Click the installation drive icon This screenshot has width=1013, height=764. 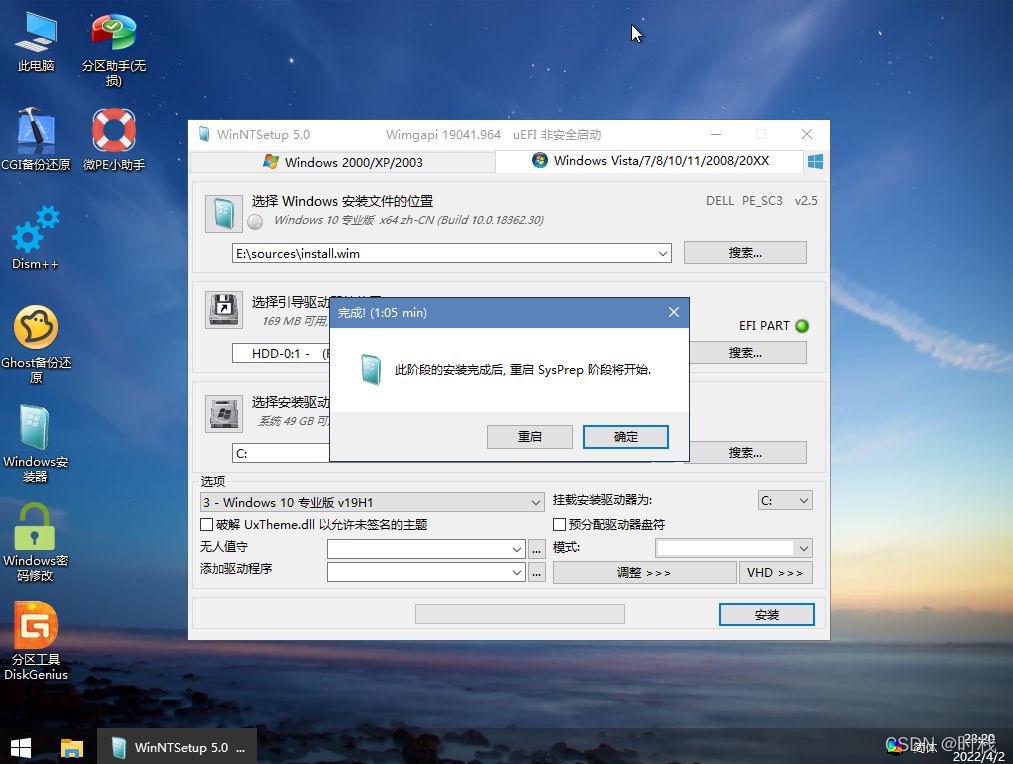point(224,413)
